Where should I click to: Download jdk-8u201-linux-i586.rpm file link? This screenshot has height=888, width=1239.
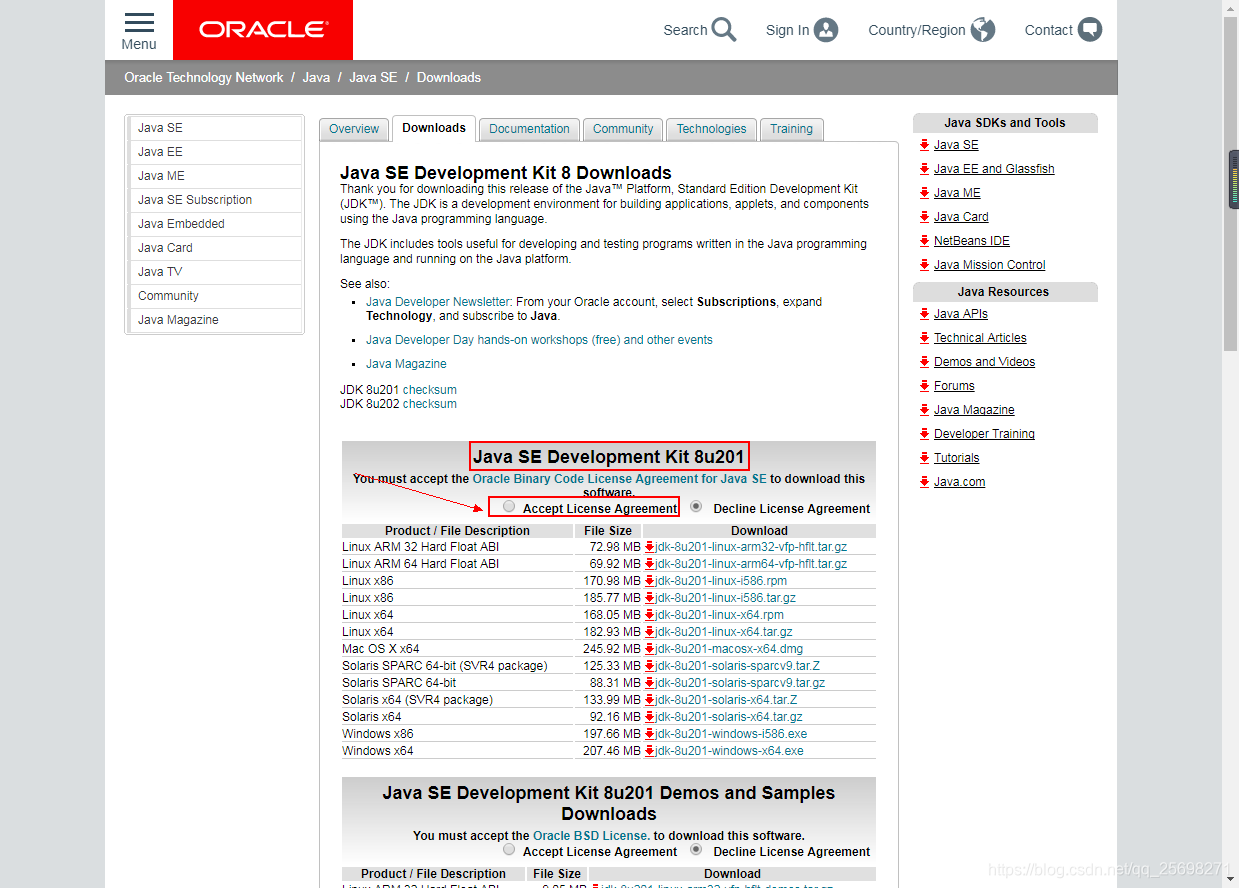(x=721, y=581)
